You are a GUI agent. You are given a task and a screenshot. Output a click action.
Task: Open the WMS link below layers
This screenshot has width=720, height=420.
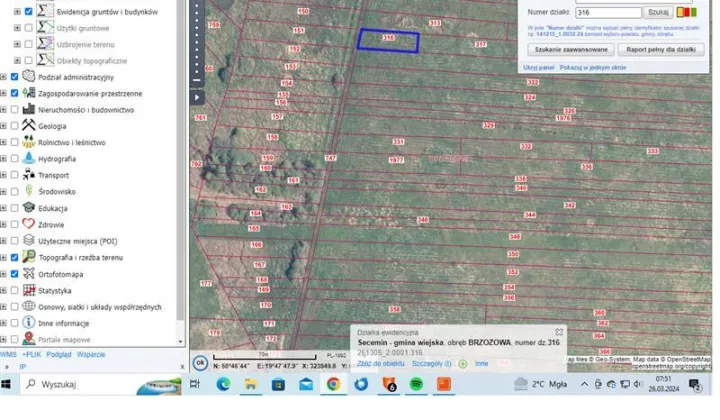[8, 354]
